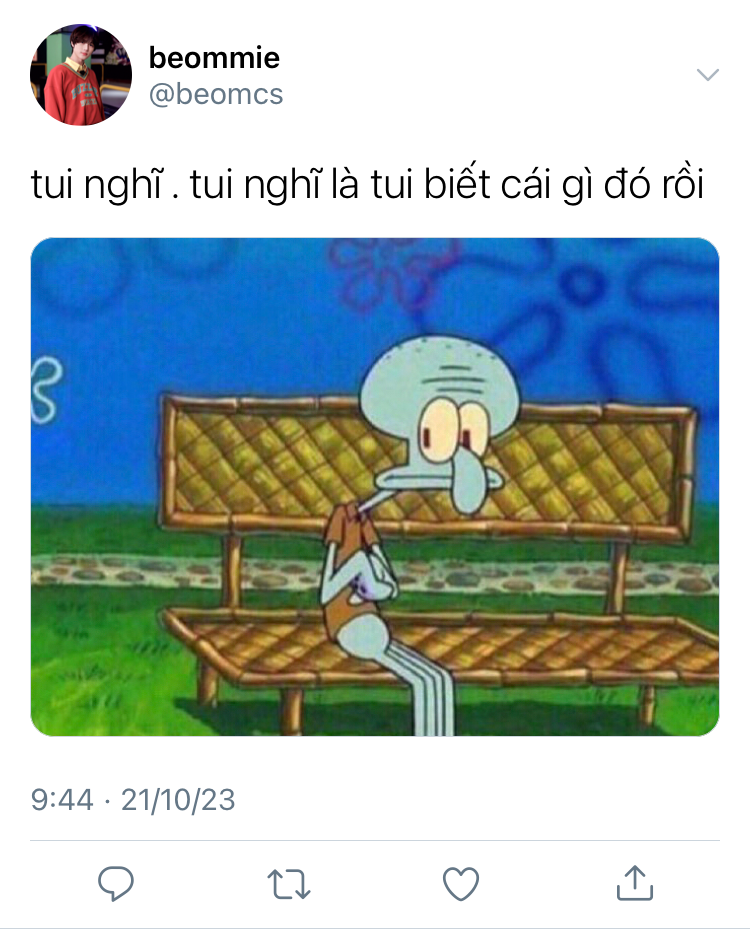This screenshot has height=929, width=750.
Task: Click the 21/10/23 date of the tweet
Action: [178, 799]
